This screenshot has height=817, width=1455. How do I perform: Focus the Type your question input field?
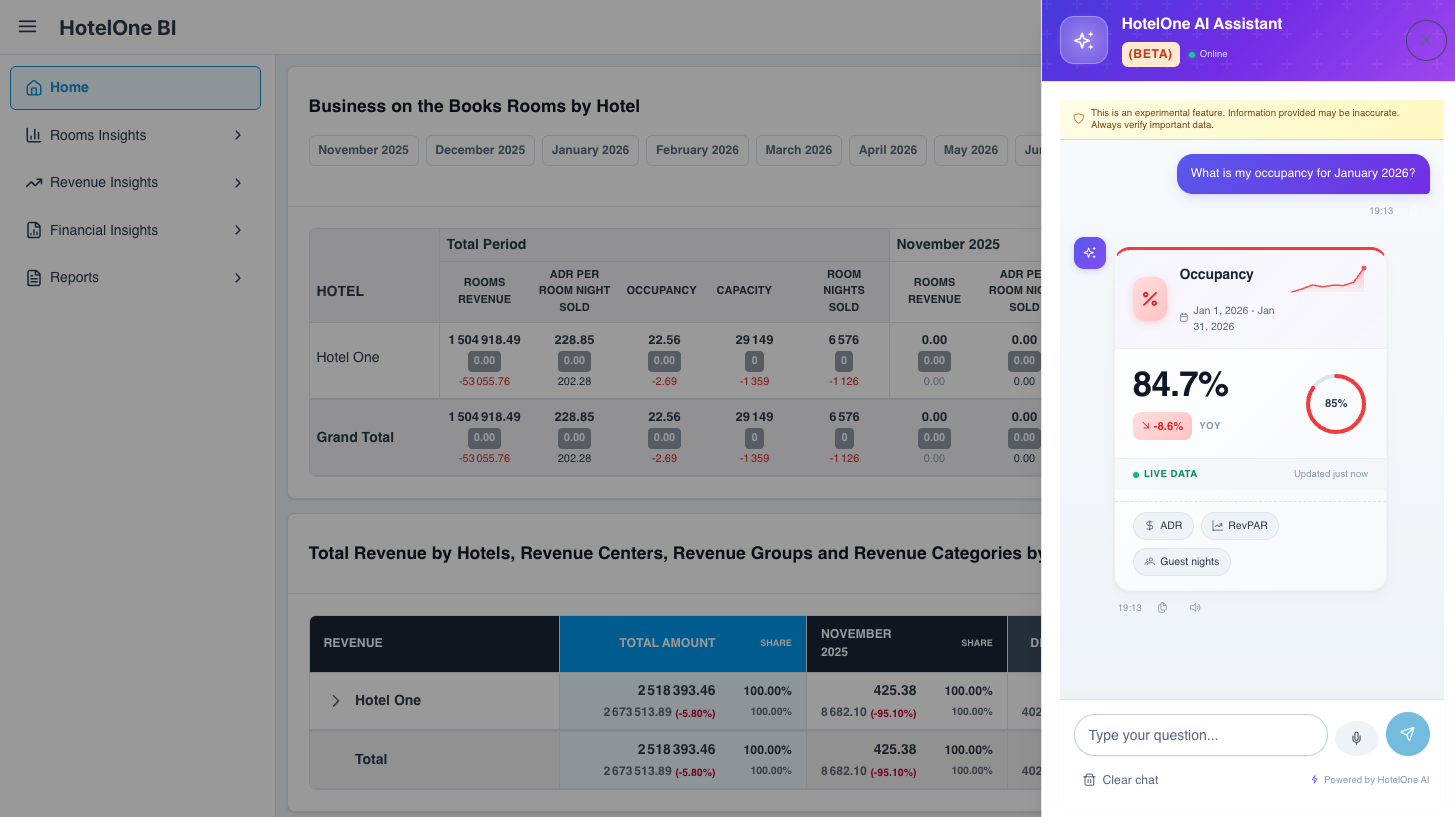tap(1200, 735)
